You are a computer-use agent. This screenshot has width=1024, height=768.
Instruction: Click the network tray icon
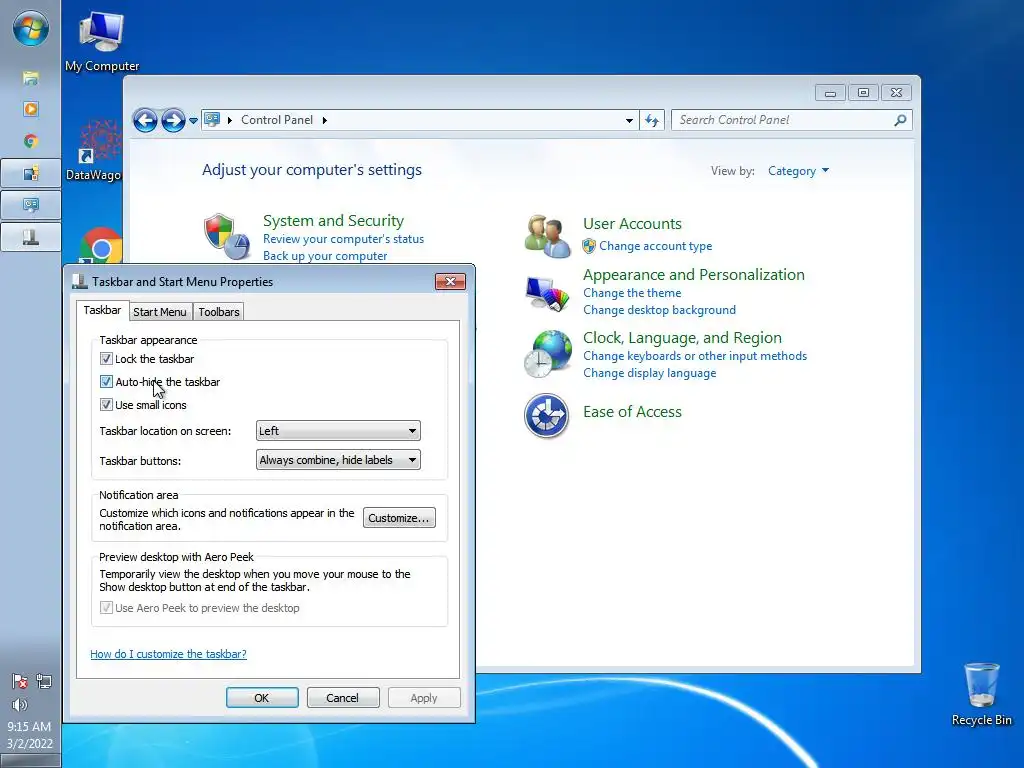tap(44, 681)
